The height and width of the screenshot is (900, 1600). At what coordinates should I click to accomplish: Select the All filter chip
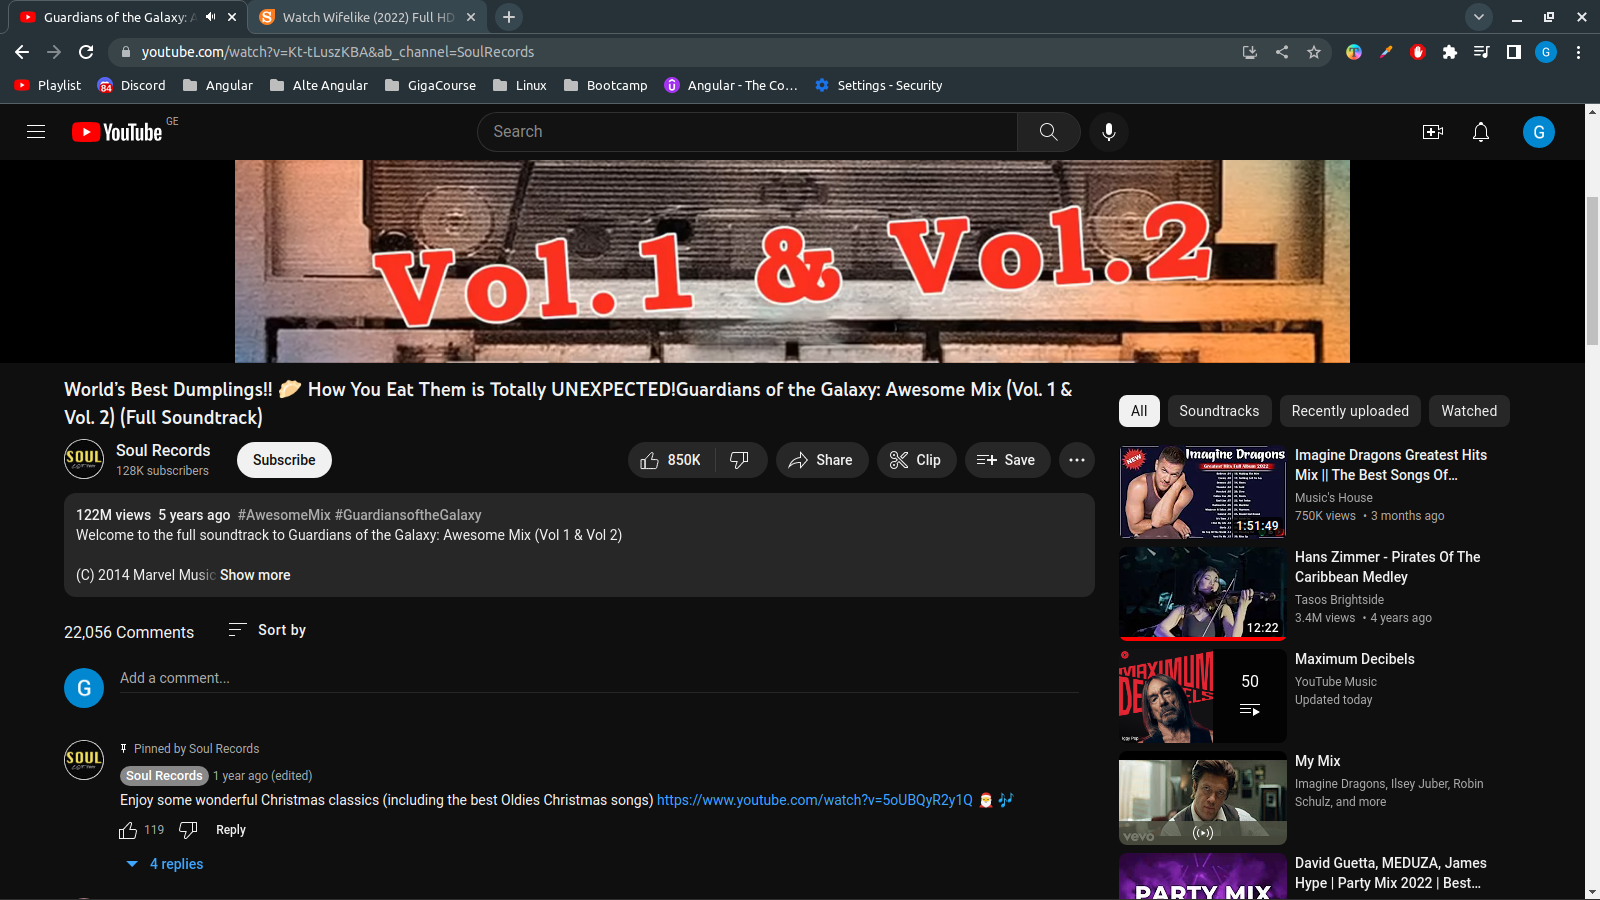coord(1139,411)
